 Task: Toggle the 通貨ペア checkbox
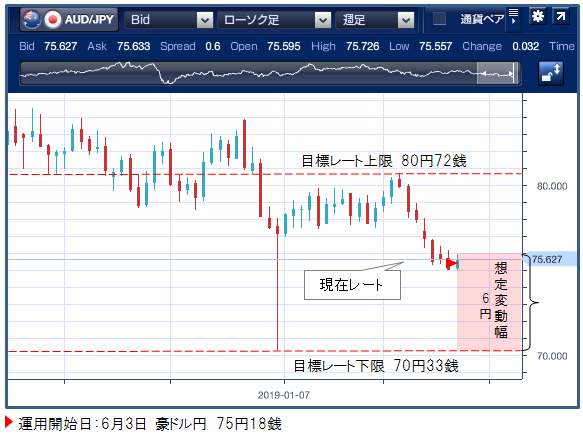click(439, 19)
